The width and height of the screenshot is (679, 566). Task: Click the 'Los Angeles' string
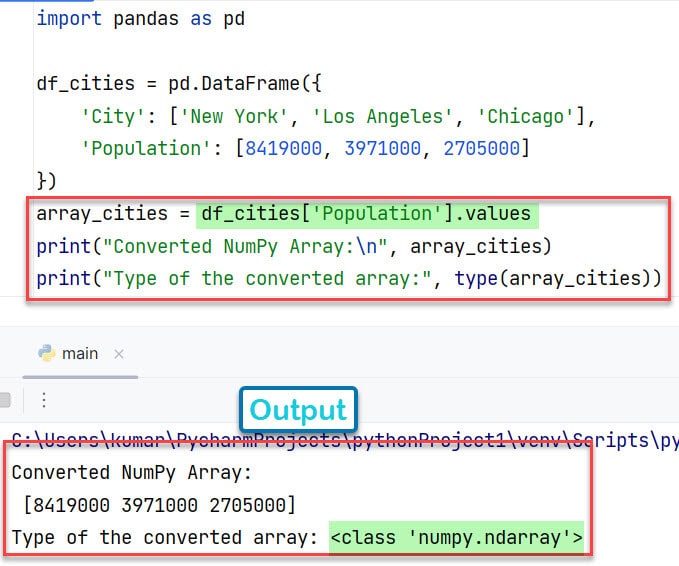[x=382, y=116]
